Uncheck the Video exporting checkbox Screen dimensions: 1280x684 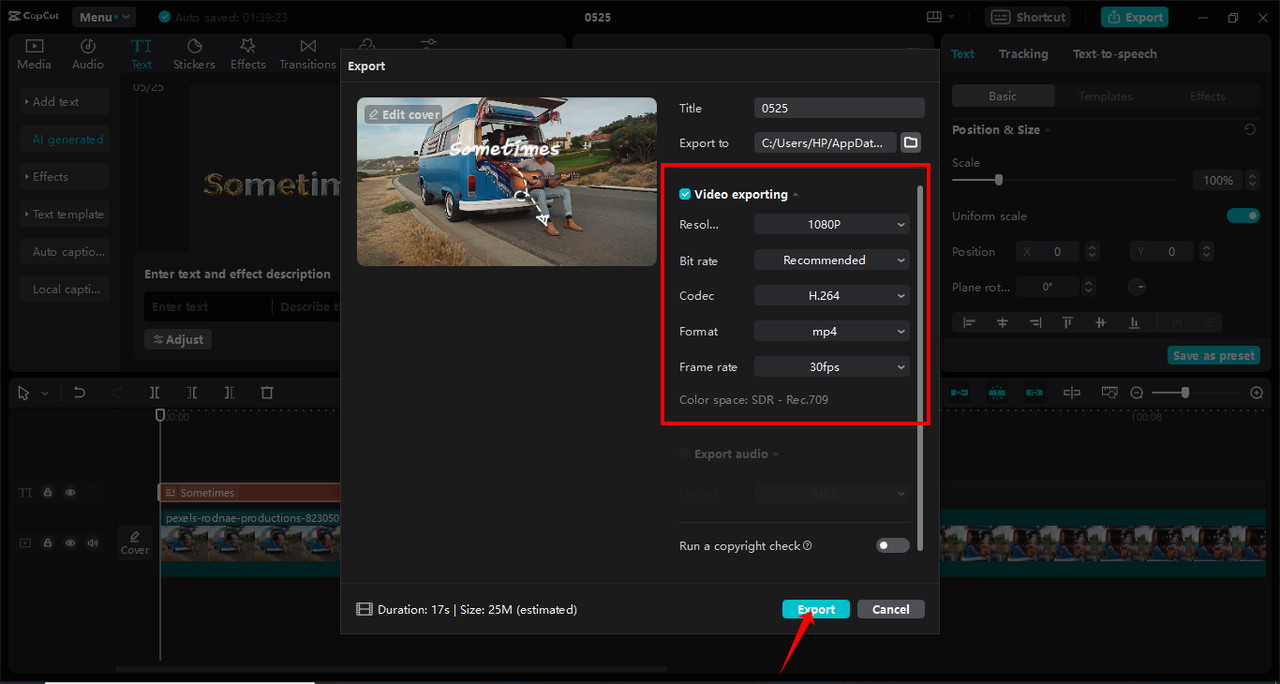tap(685, 194)
